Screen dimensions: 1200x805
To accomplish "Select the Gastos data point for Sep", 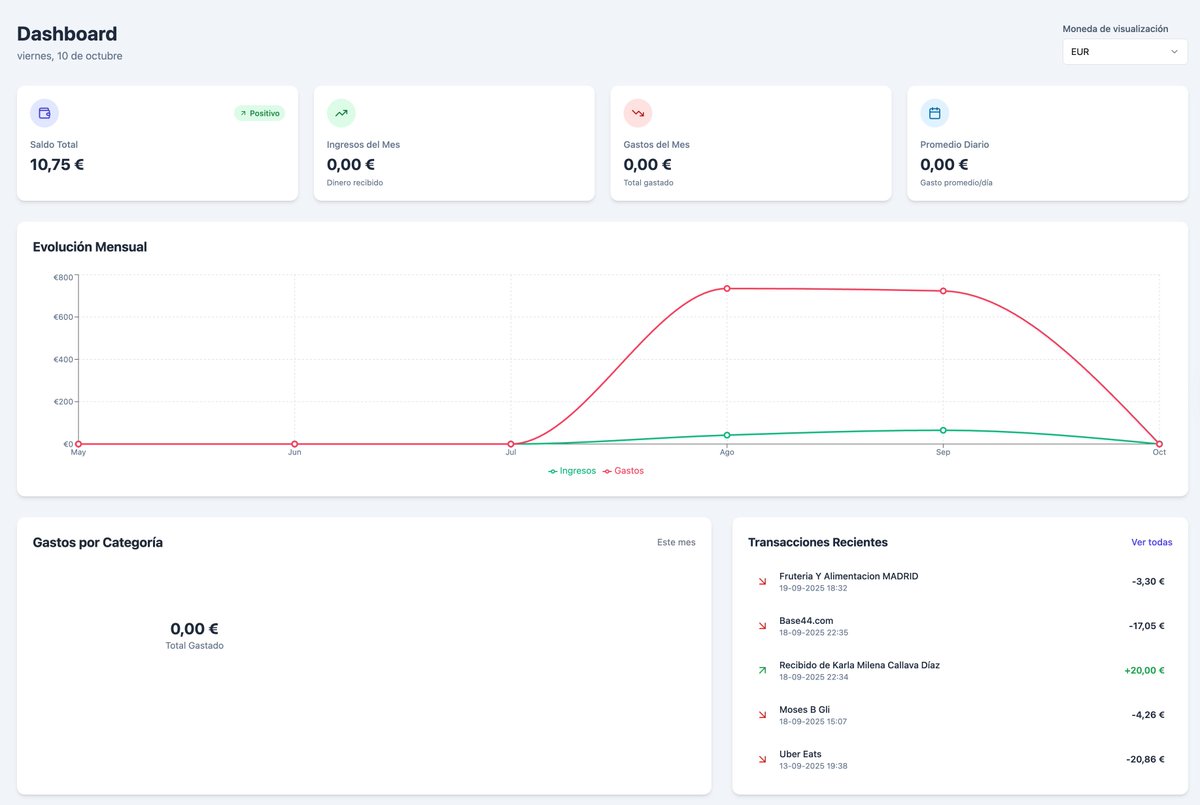I will (943, 291).
